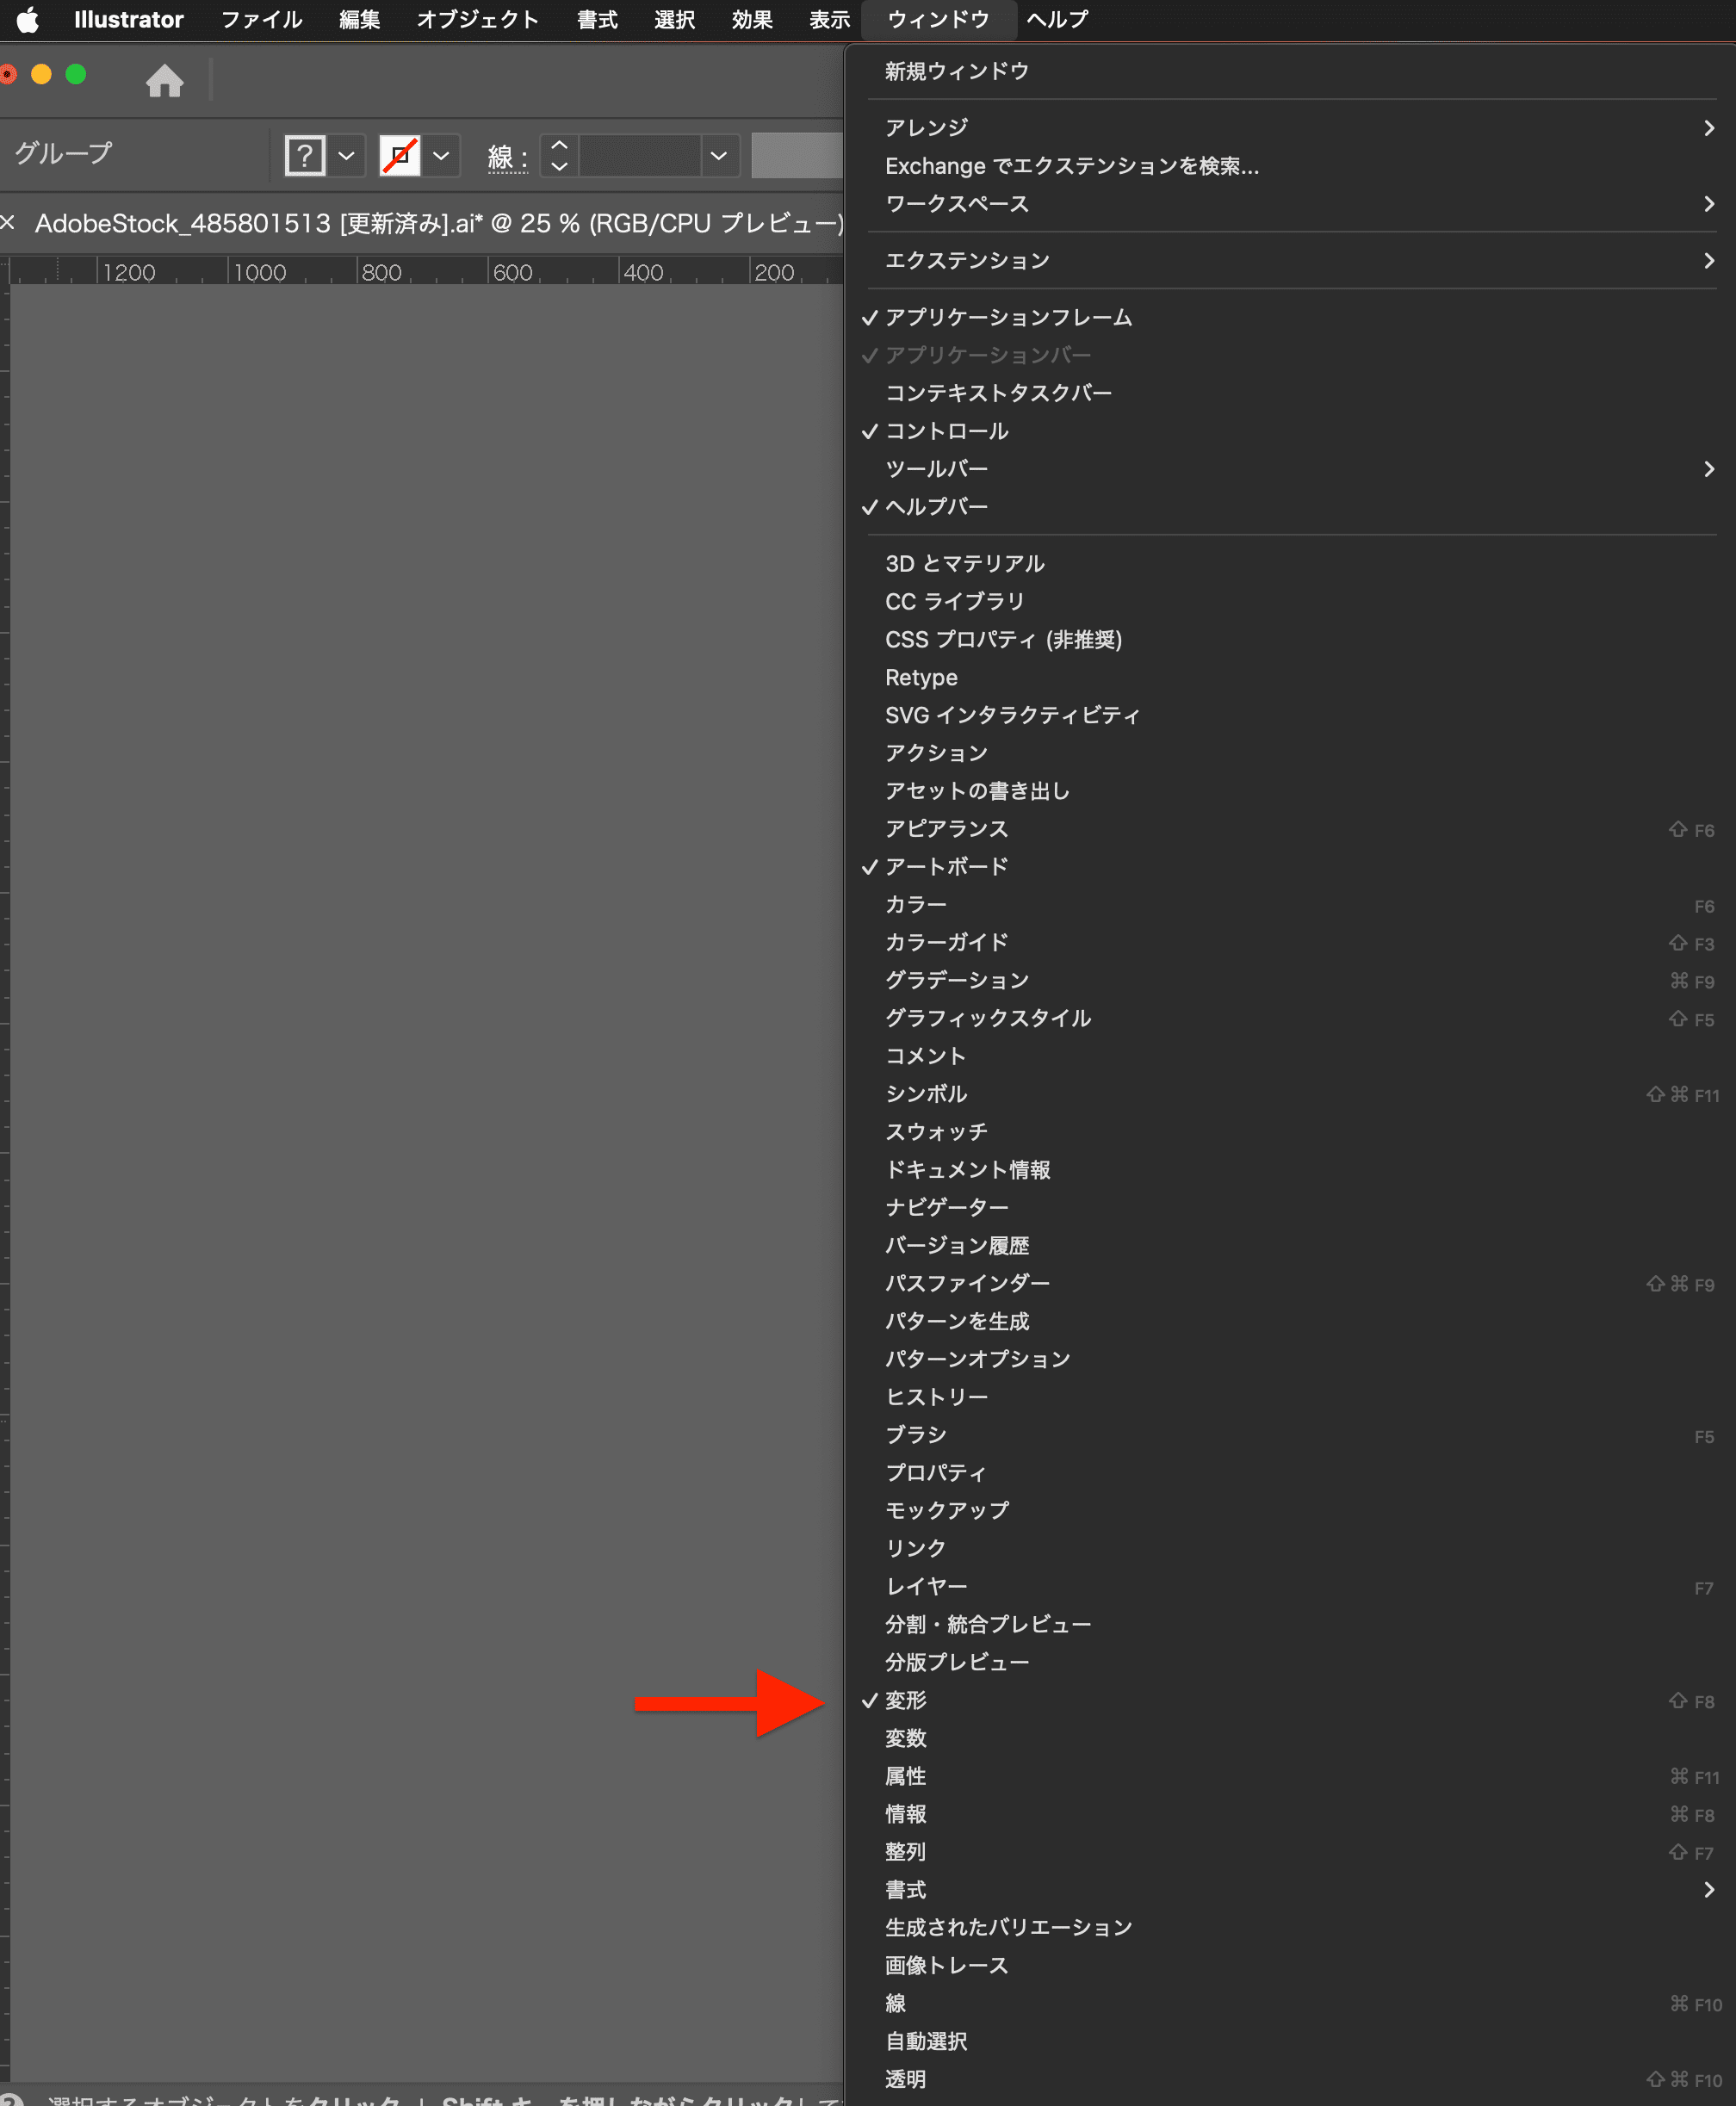Uncheck the コントロール menu item
The height and width of the screenshot is (2106, 1736).
pyautogui.click(x=946, y=431)
